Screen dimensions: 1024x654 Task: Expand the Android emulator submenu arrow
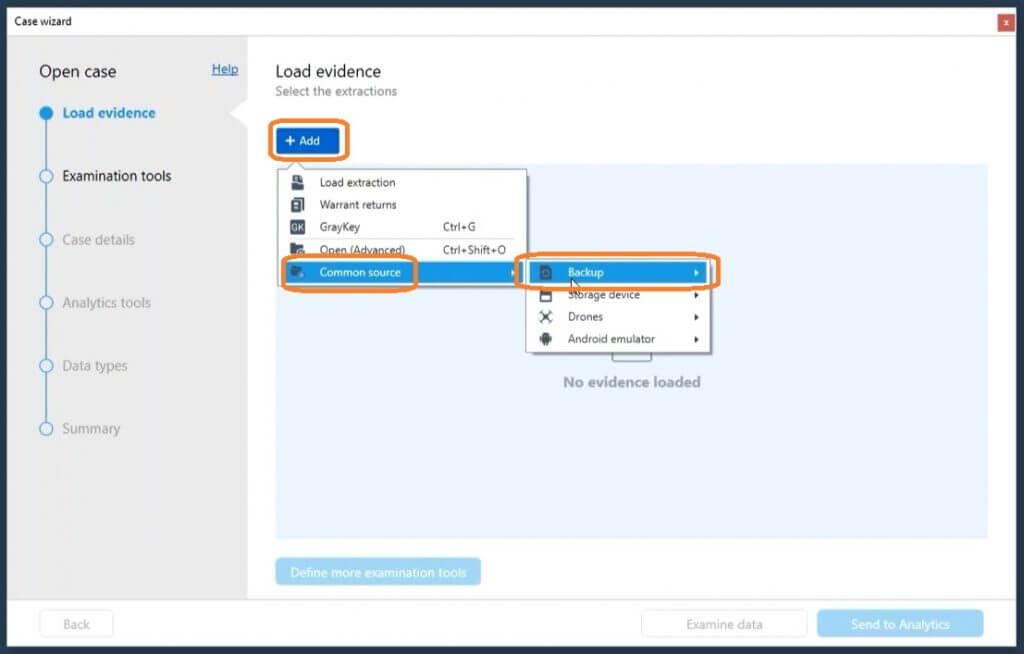point(696,339)
